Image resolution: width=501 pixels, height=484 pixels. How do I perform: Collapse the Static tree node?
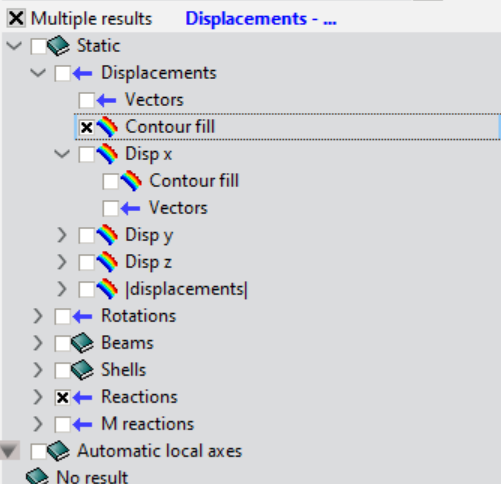(14, 46)
